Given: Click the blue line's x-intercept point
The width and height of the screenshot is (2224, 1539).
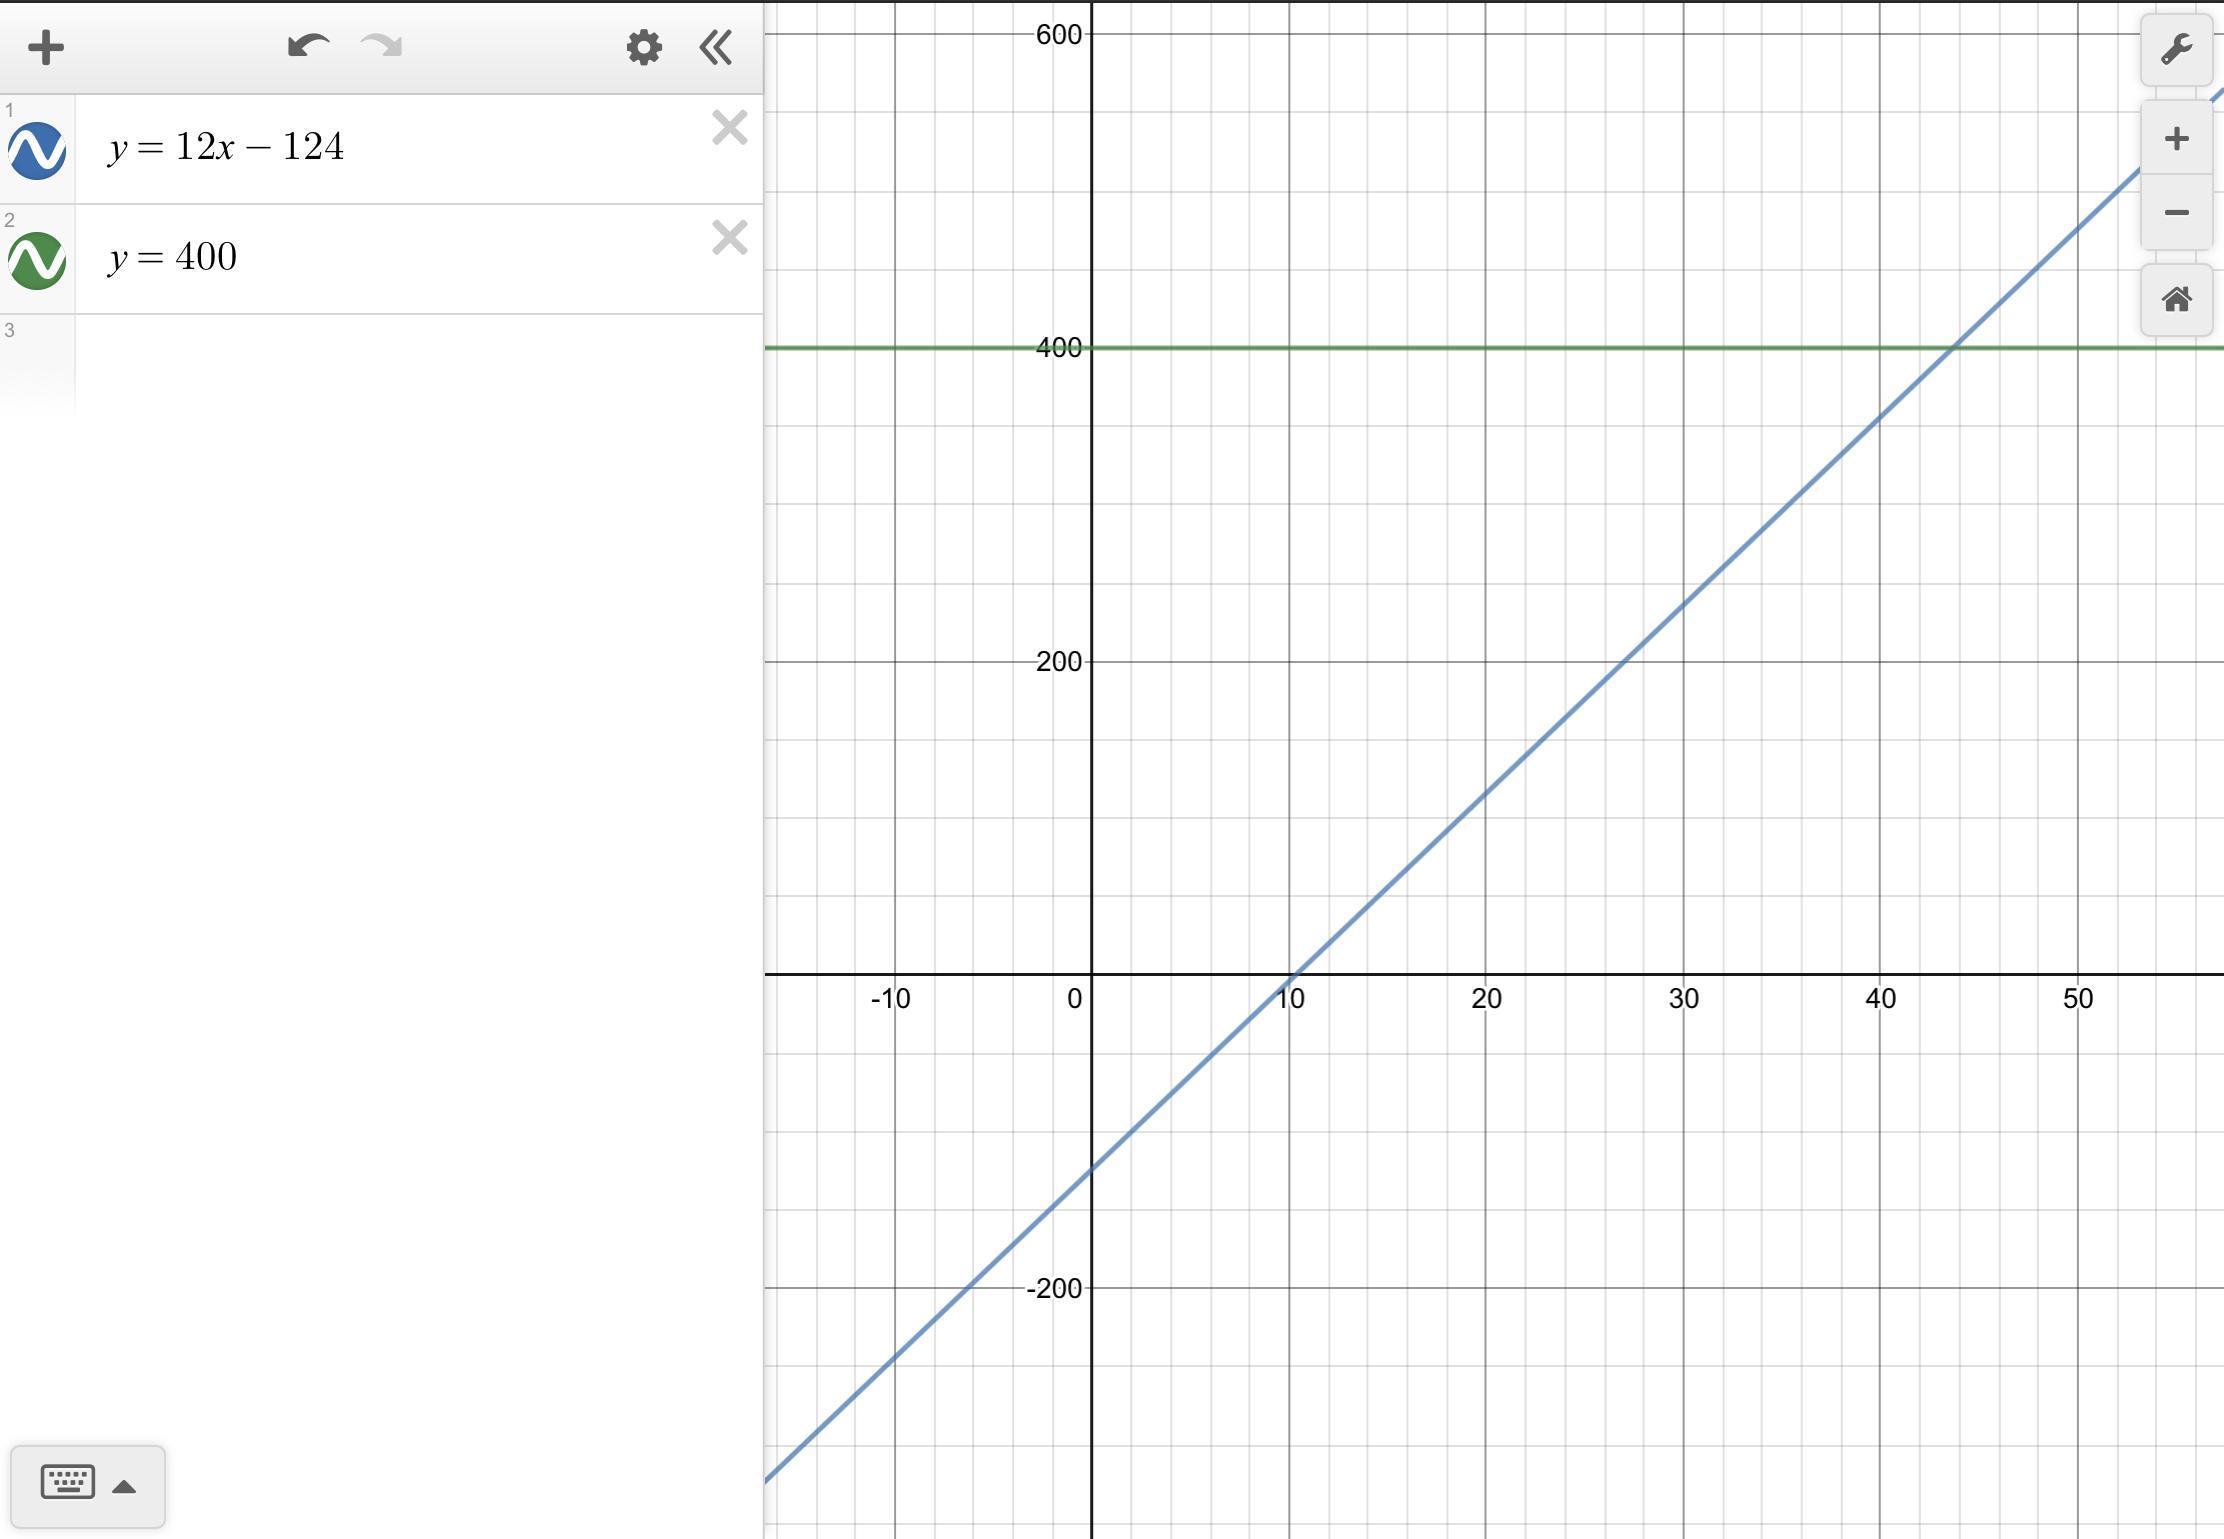Looking at the screenshot, I should 1295,974.
